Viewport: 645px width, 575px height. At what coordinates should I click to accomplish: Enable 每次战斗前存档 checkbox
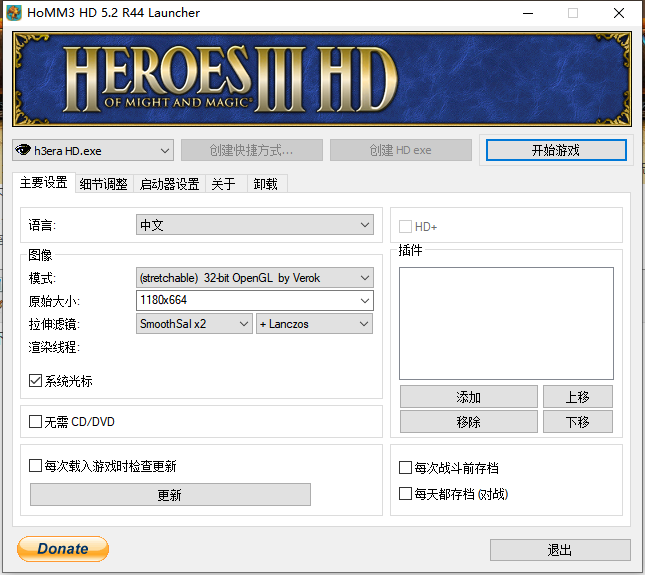pos(406,468)
